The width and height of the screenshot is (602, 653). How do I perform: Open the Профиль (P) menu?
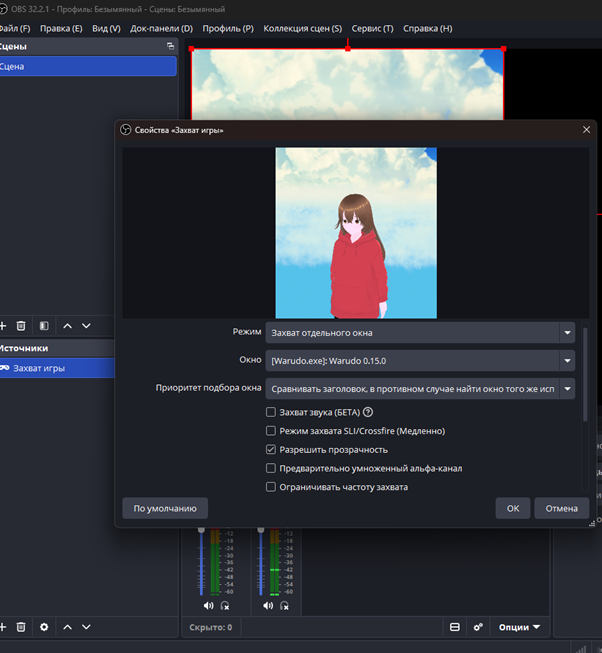pyautogui.click(x=228, y=28)
